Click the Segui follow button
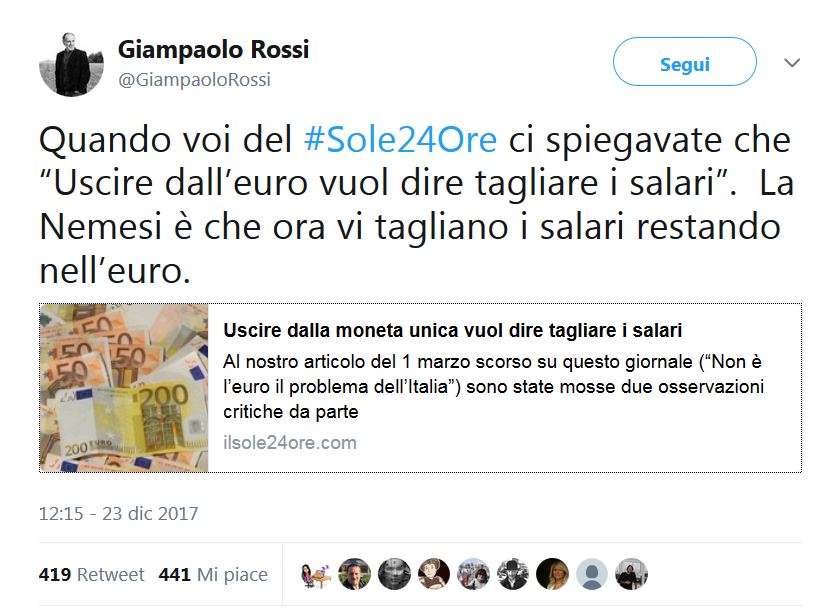This screenshot has width=838, height=612. [685, 61]
